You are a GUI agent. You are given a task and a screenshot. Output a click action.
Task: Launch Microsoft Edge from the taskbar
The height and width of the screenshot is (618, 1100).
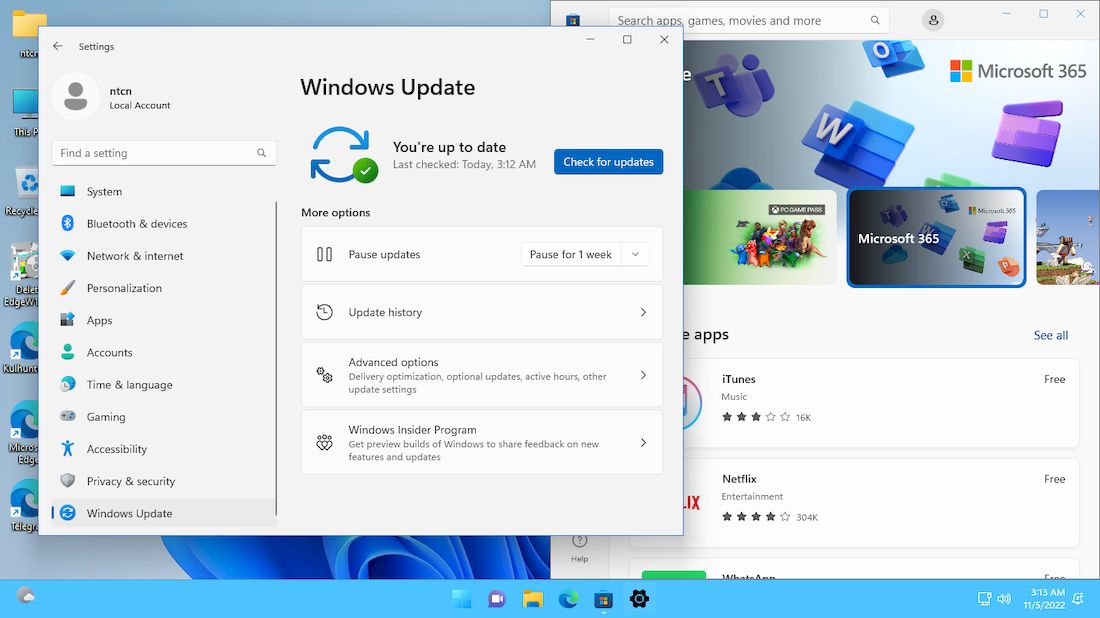pos(568,599)
